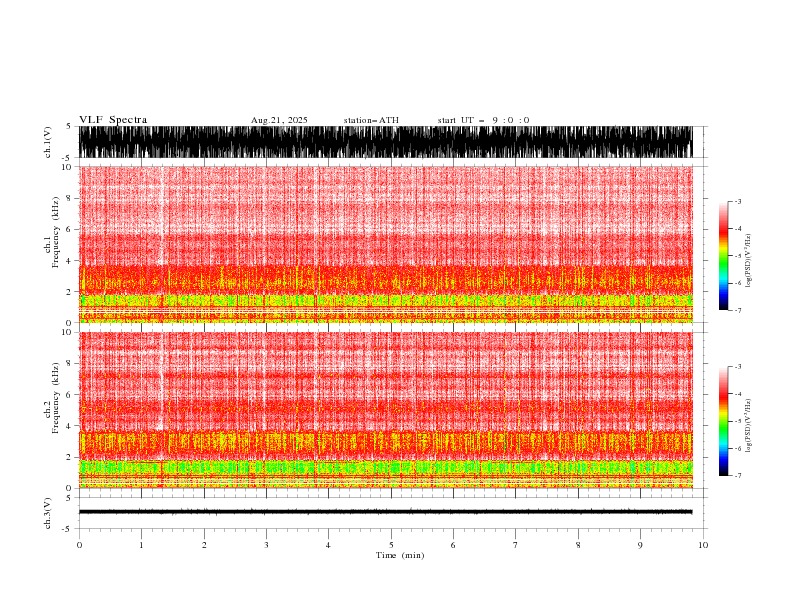This screenshot has height=612, width=792.
Task: Click the "-7" tick on ch.1 colorbar
Action: coord(738,310)
